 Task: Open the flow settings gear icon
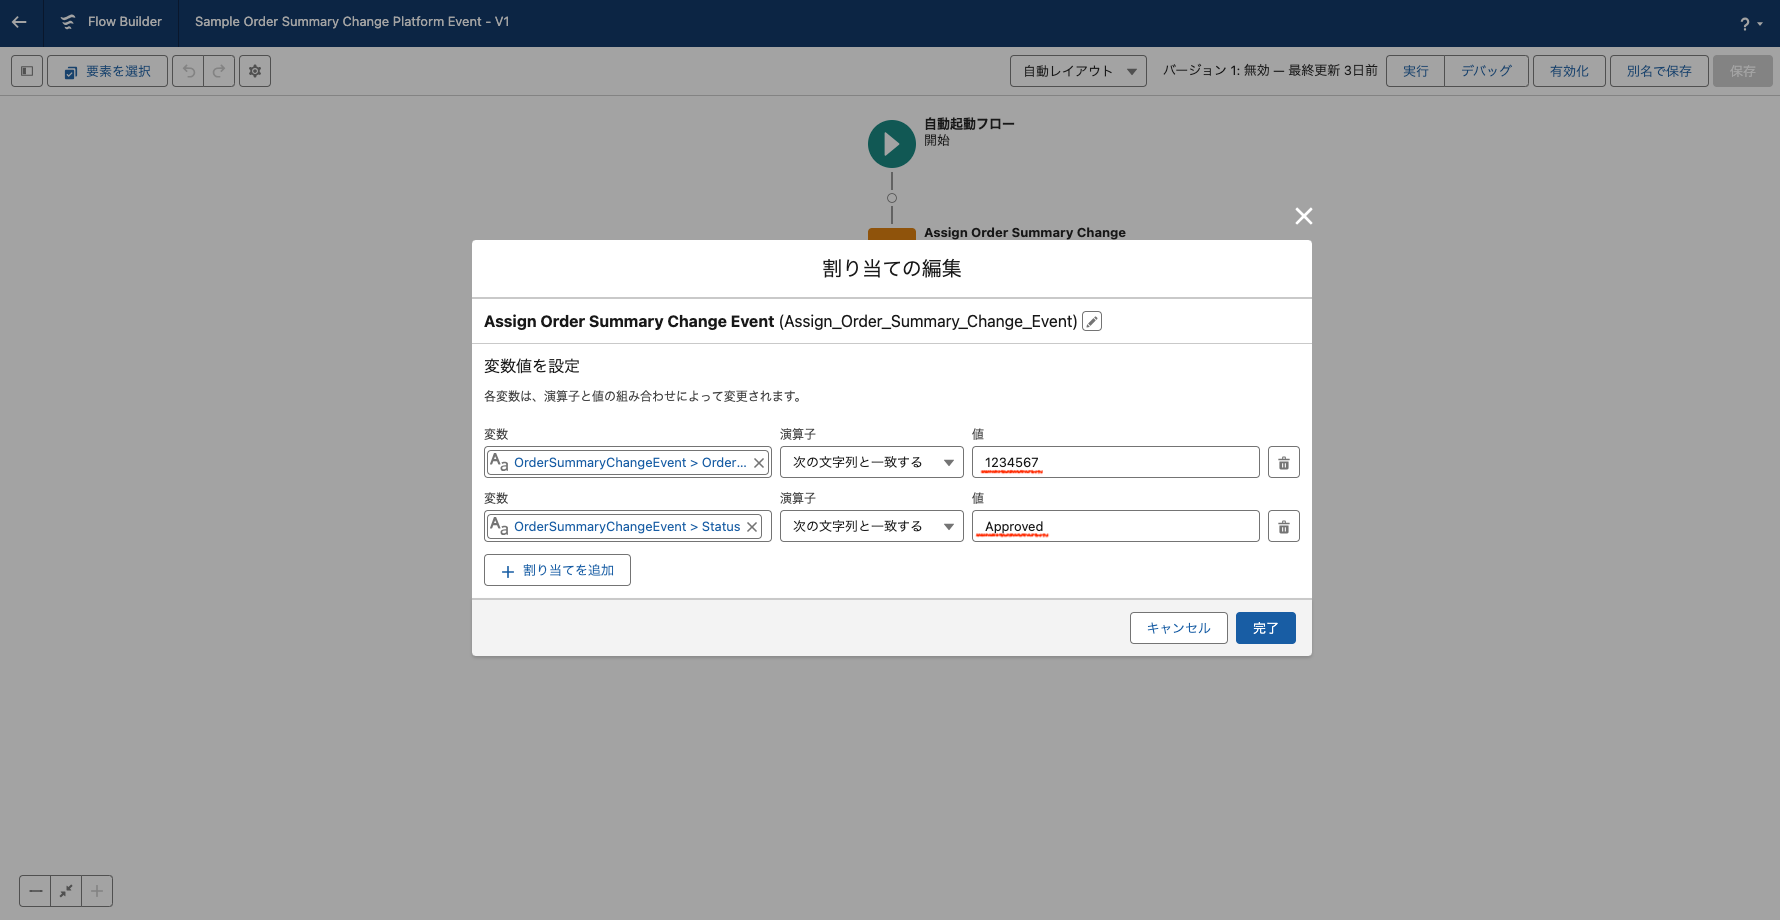(x=255, y=71)
